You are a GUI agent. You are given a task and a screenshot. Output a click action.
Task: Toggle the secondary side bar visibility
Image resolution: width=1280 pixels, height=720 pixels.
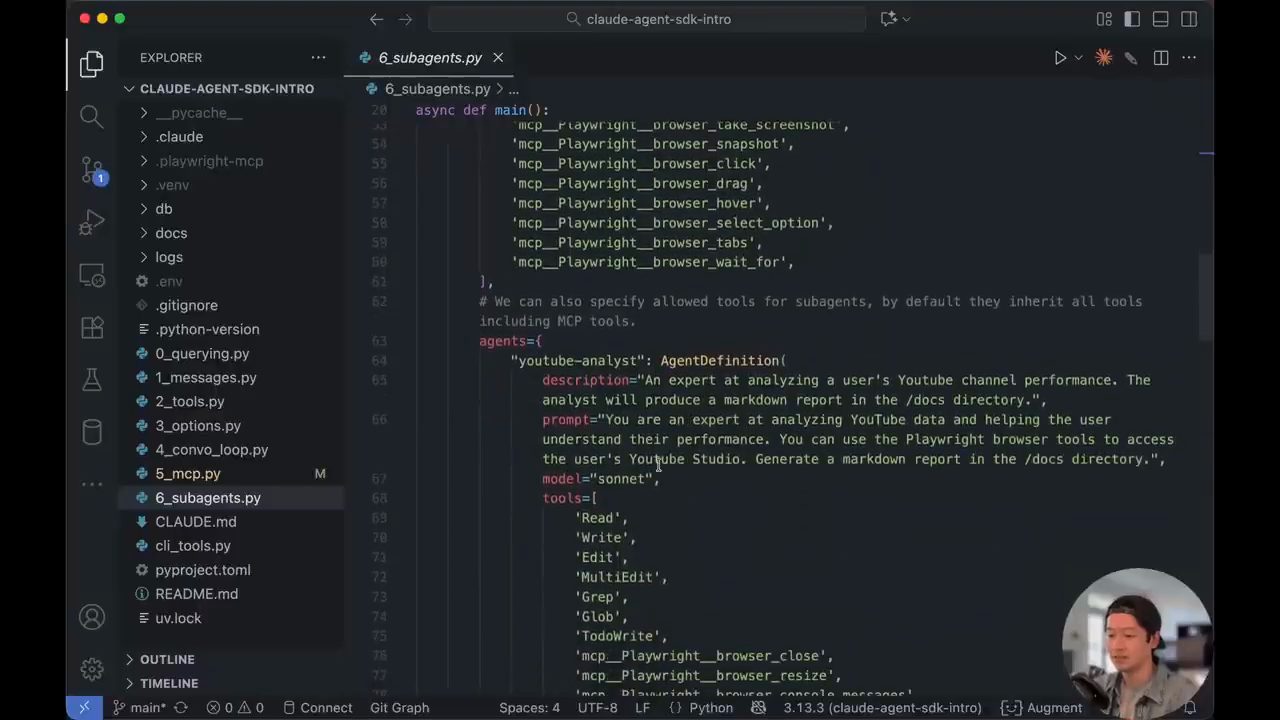pyautogui.click(x=1189, y=19)
